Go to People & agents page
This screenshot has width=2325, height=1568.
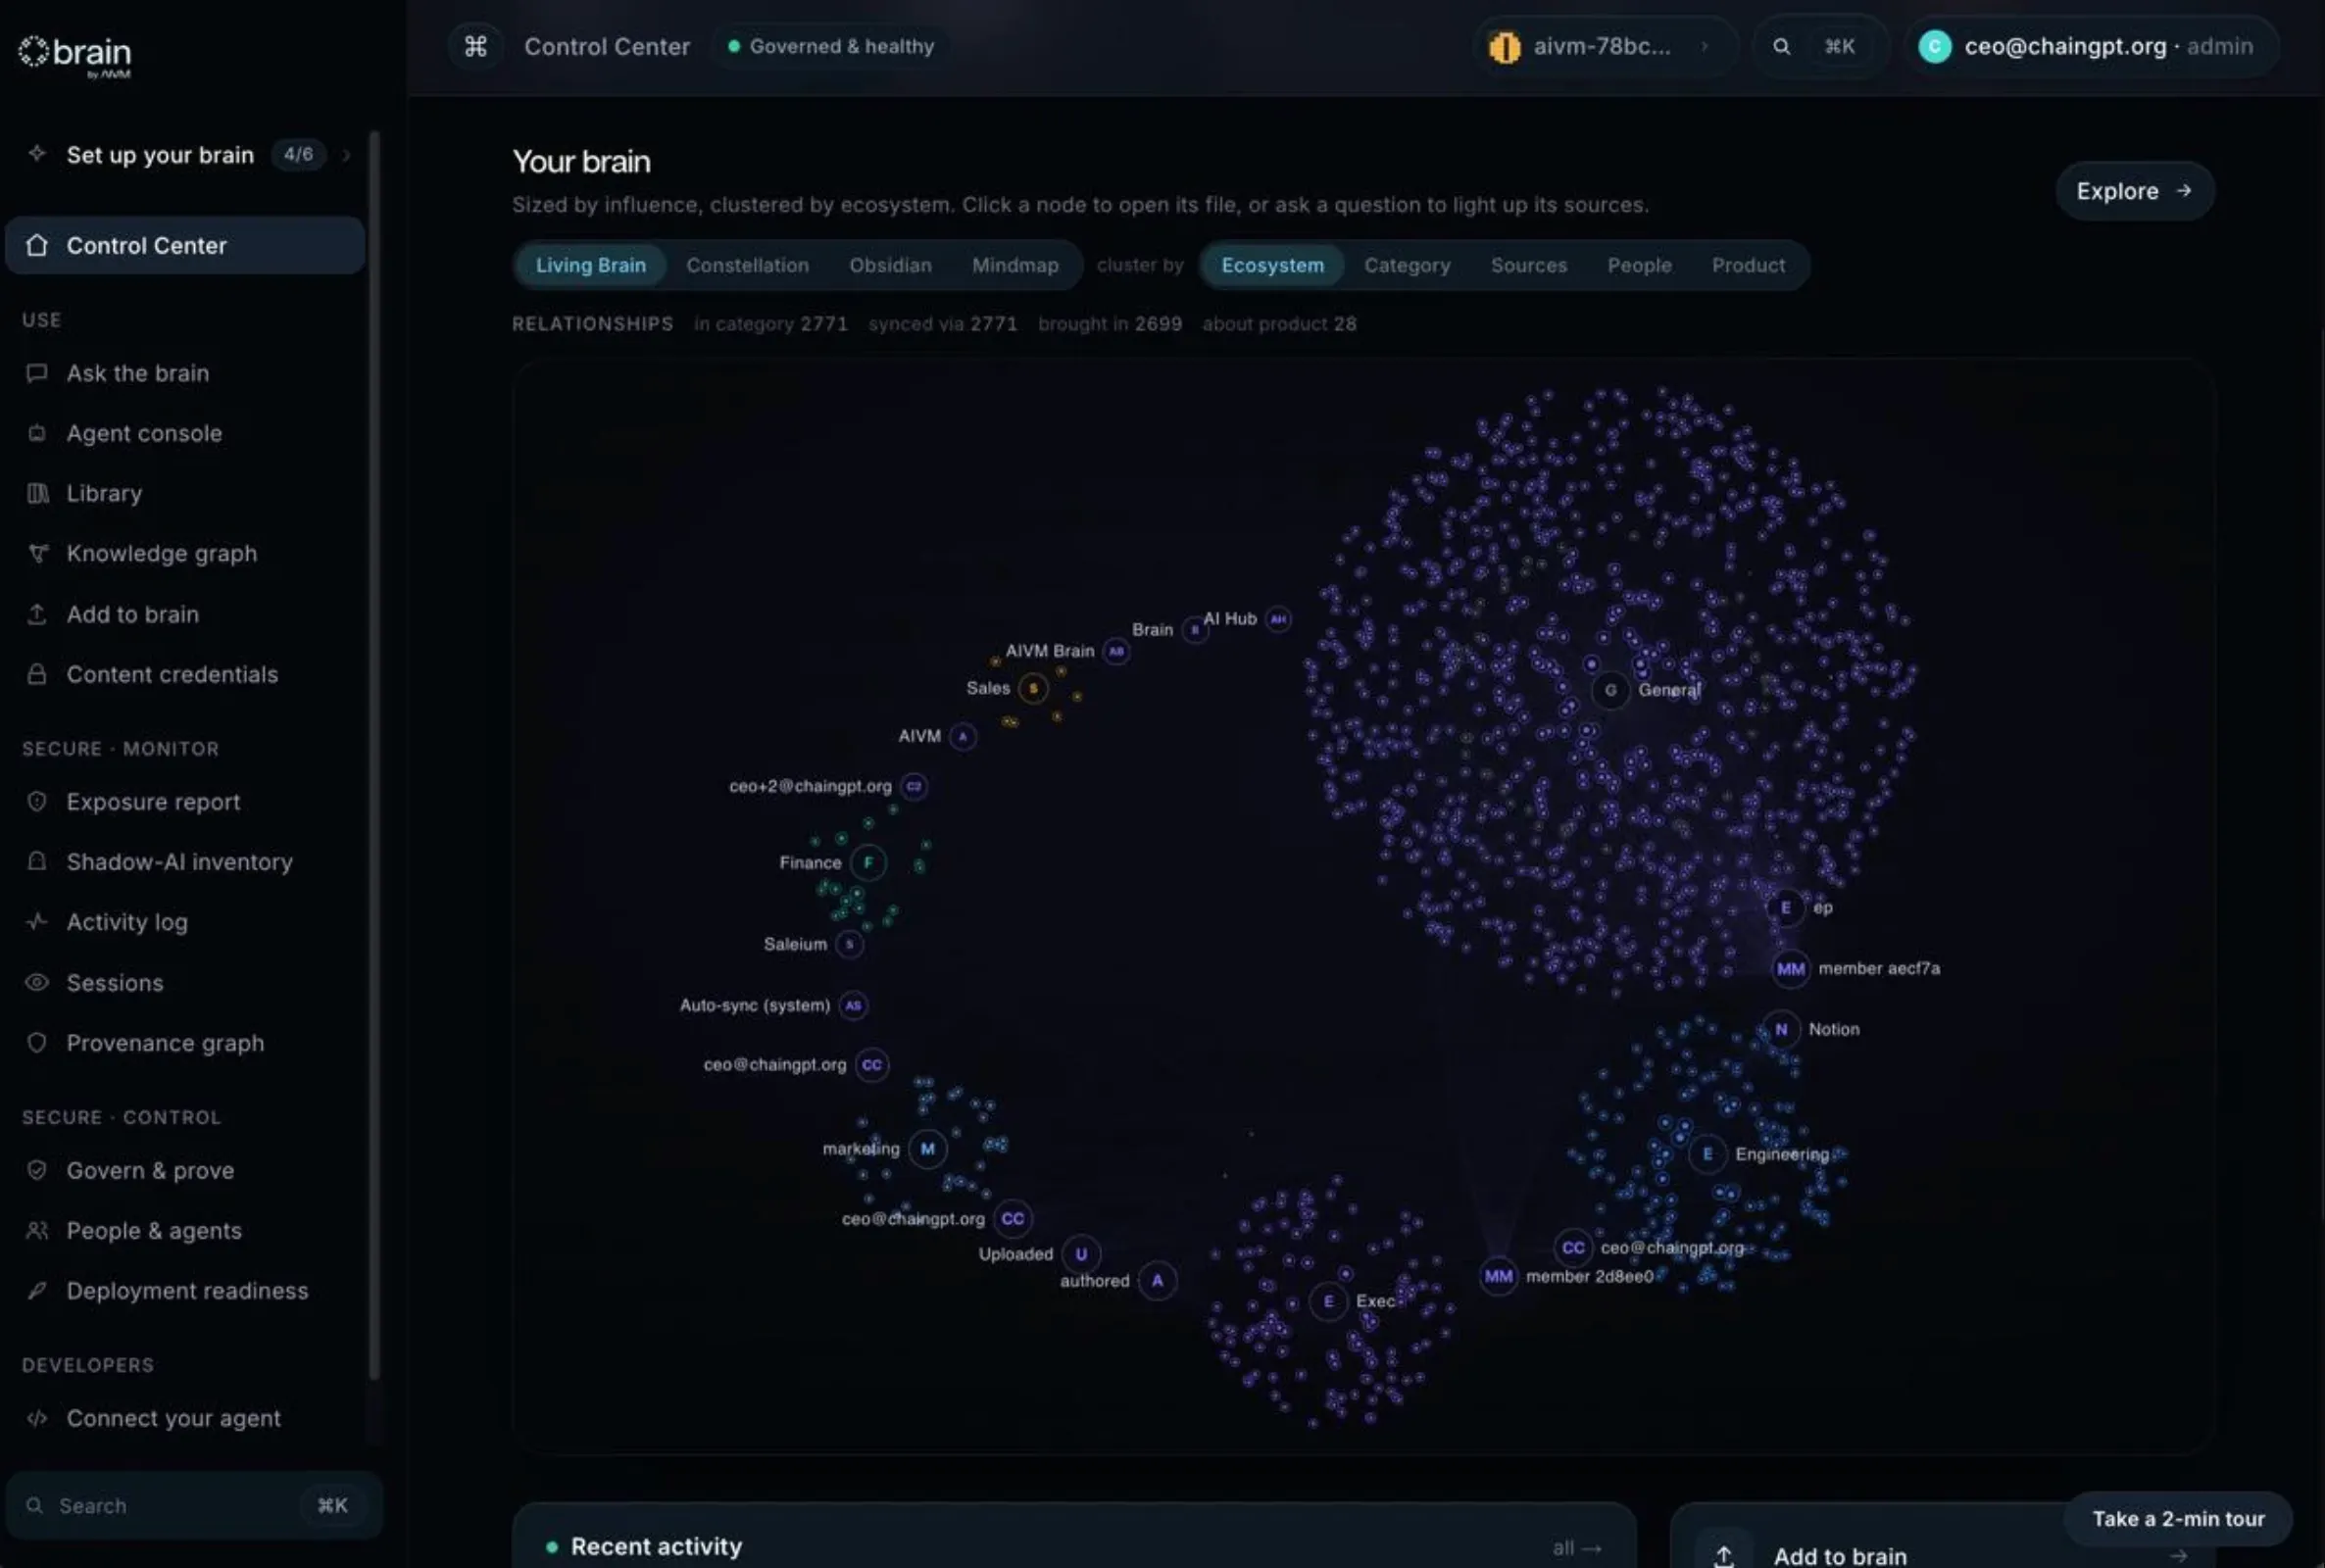coord(185,1230)
